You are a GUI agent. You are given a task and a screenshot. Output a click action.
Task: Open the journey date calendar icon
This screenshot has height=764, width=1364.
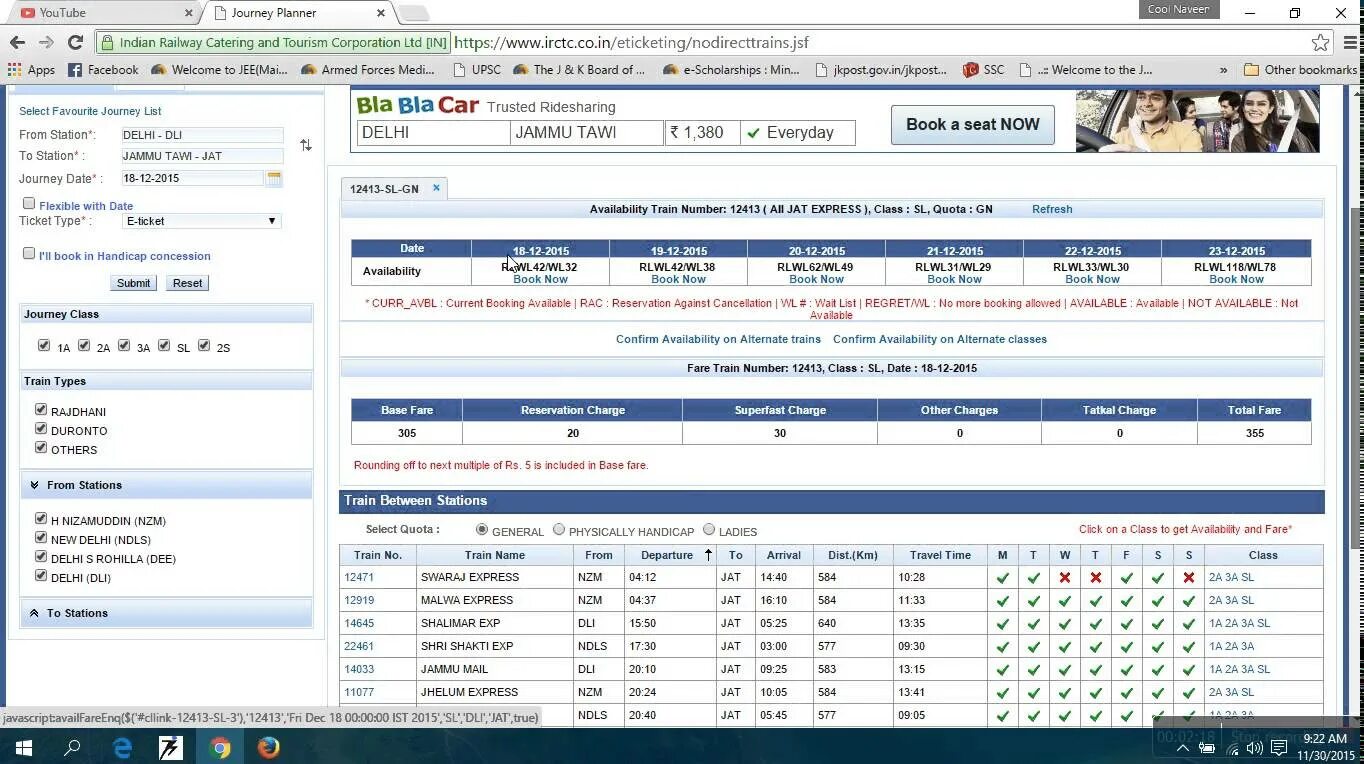(274, 178)
